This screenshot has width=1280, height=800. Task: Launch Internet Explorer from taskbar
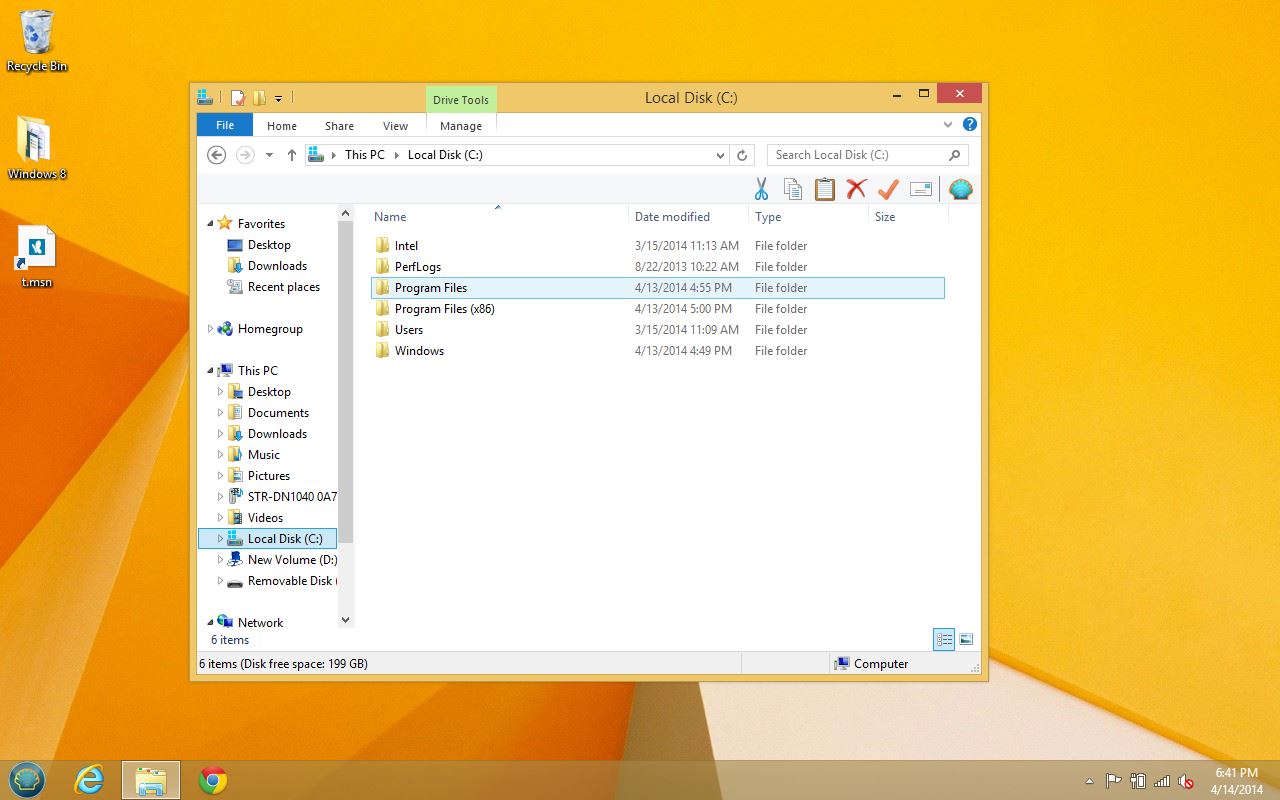tap(89, 780)
